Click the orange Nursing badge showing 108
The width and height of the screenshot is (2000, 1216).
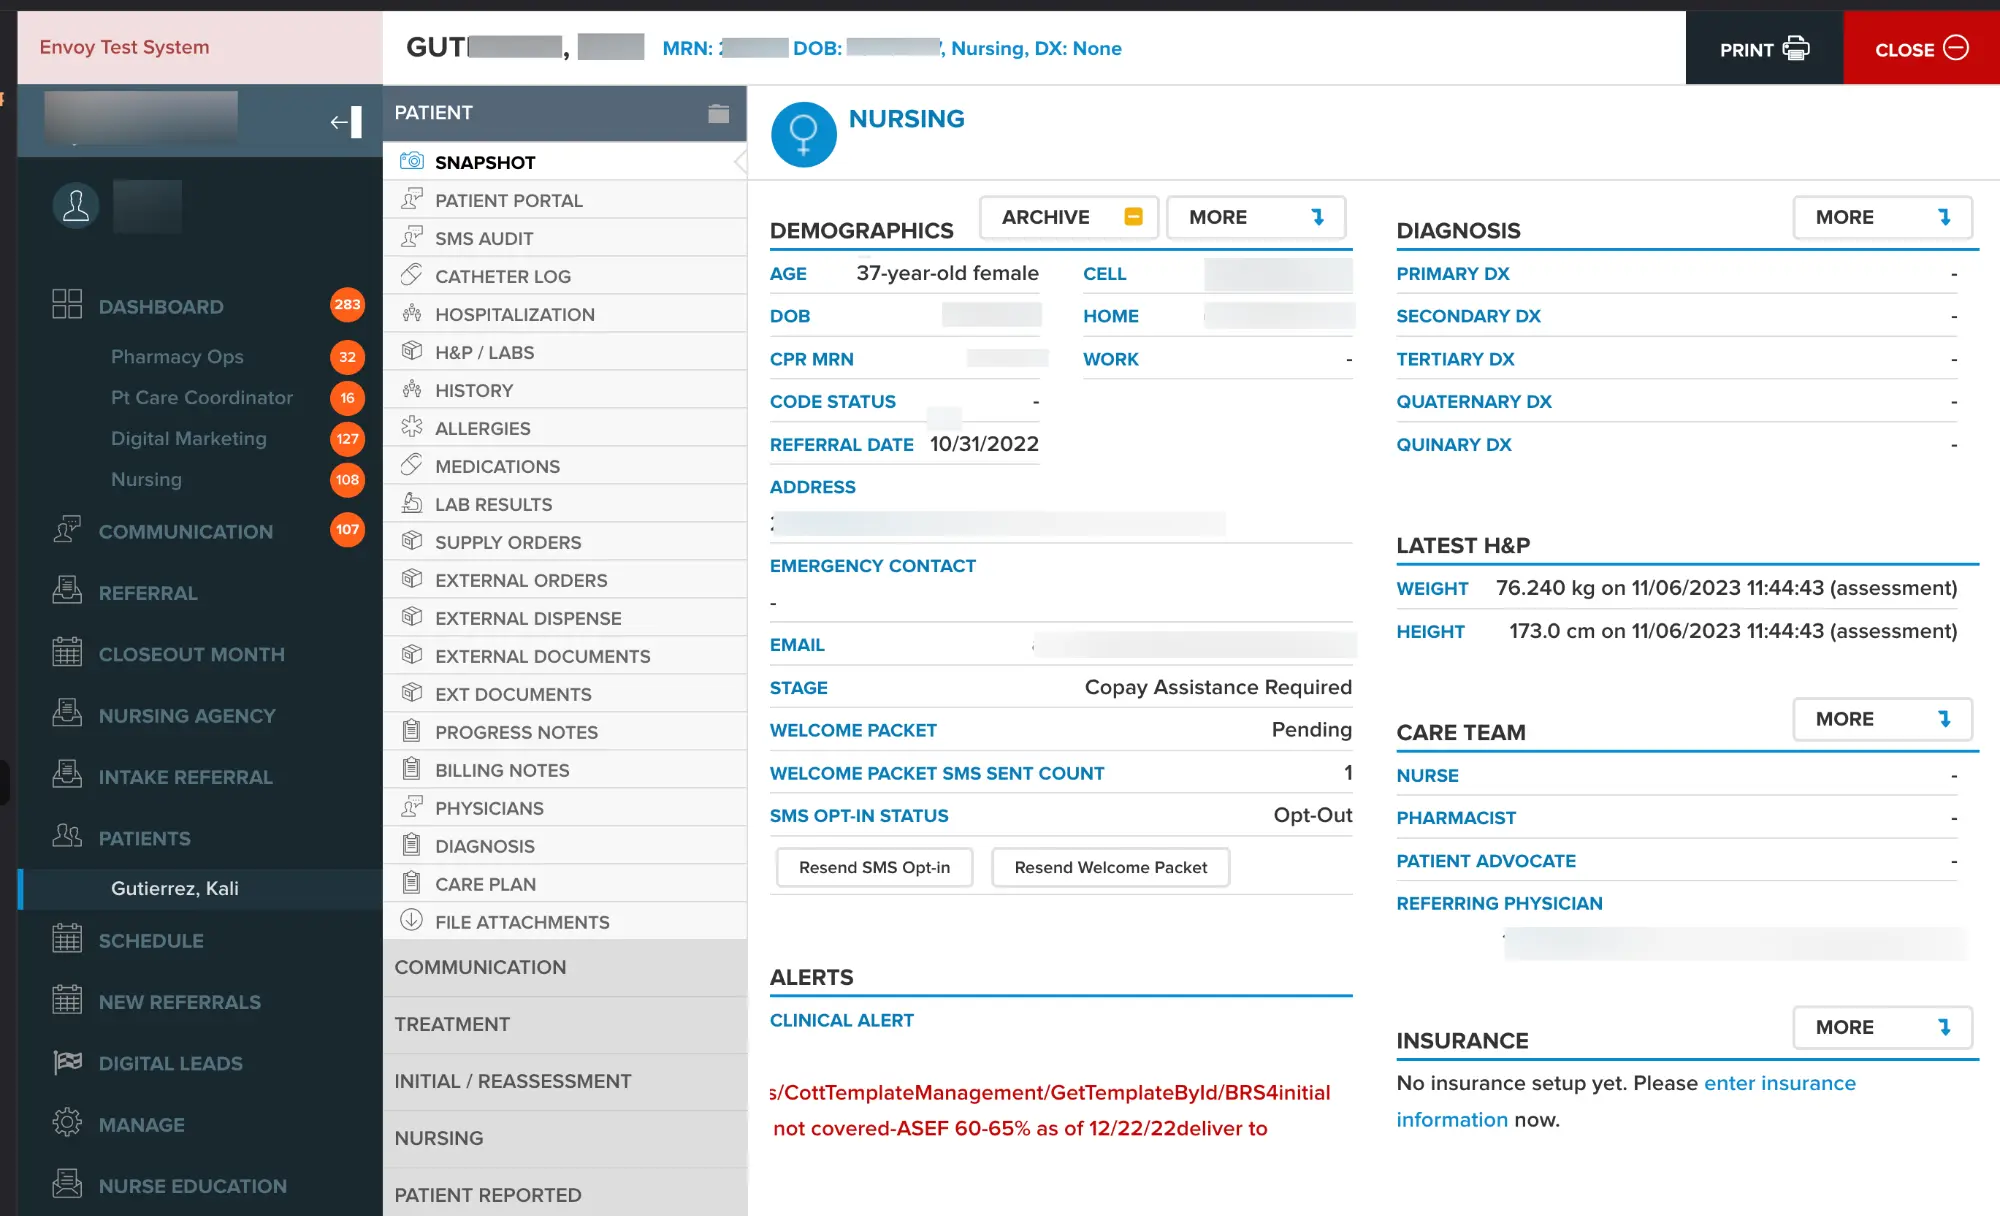[347, 480]
